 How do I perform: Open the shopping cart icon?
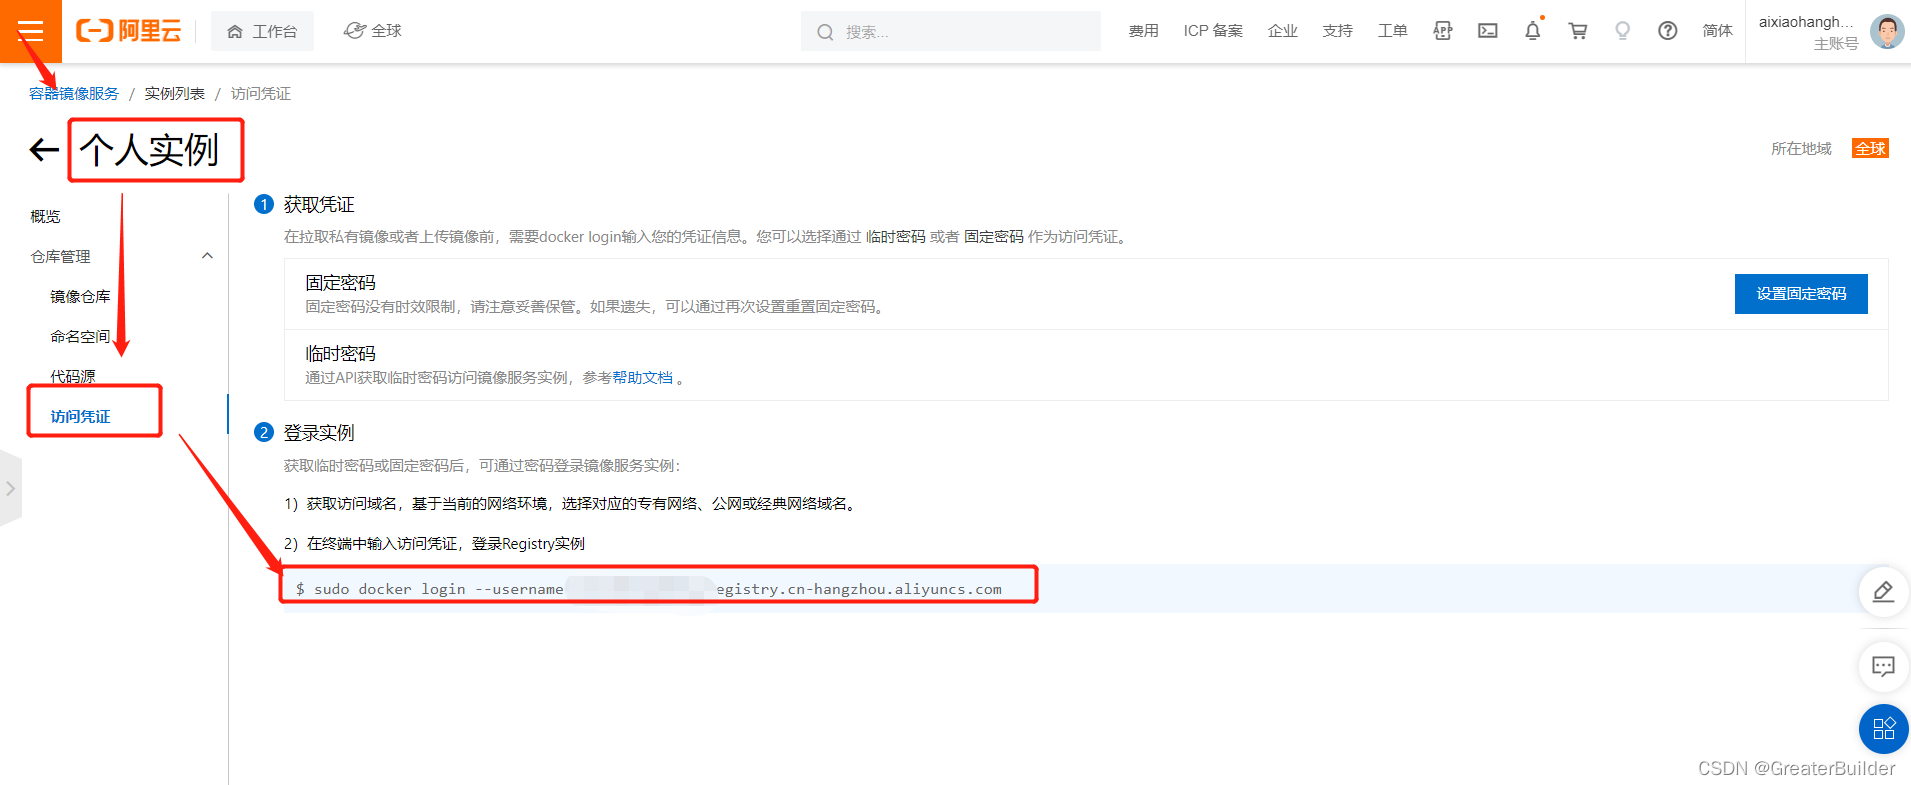pyautogui.click(x=1578, y=31)
